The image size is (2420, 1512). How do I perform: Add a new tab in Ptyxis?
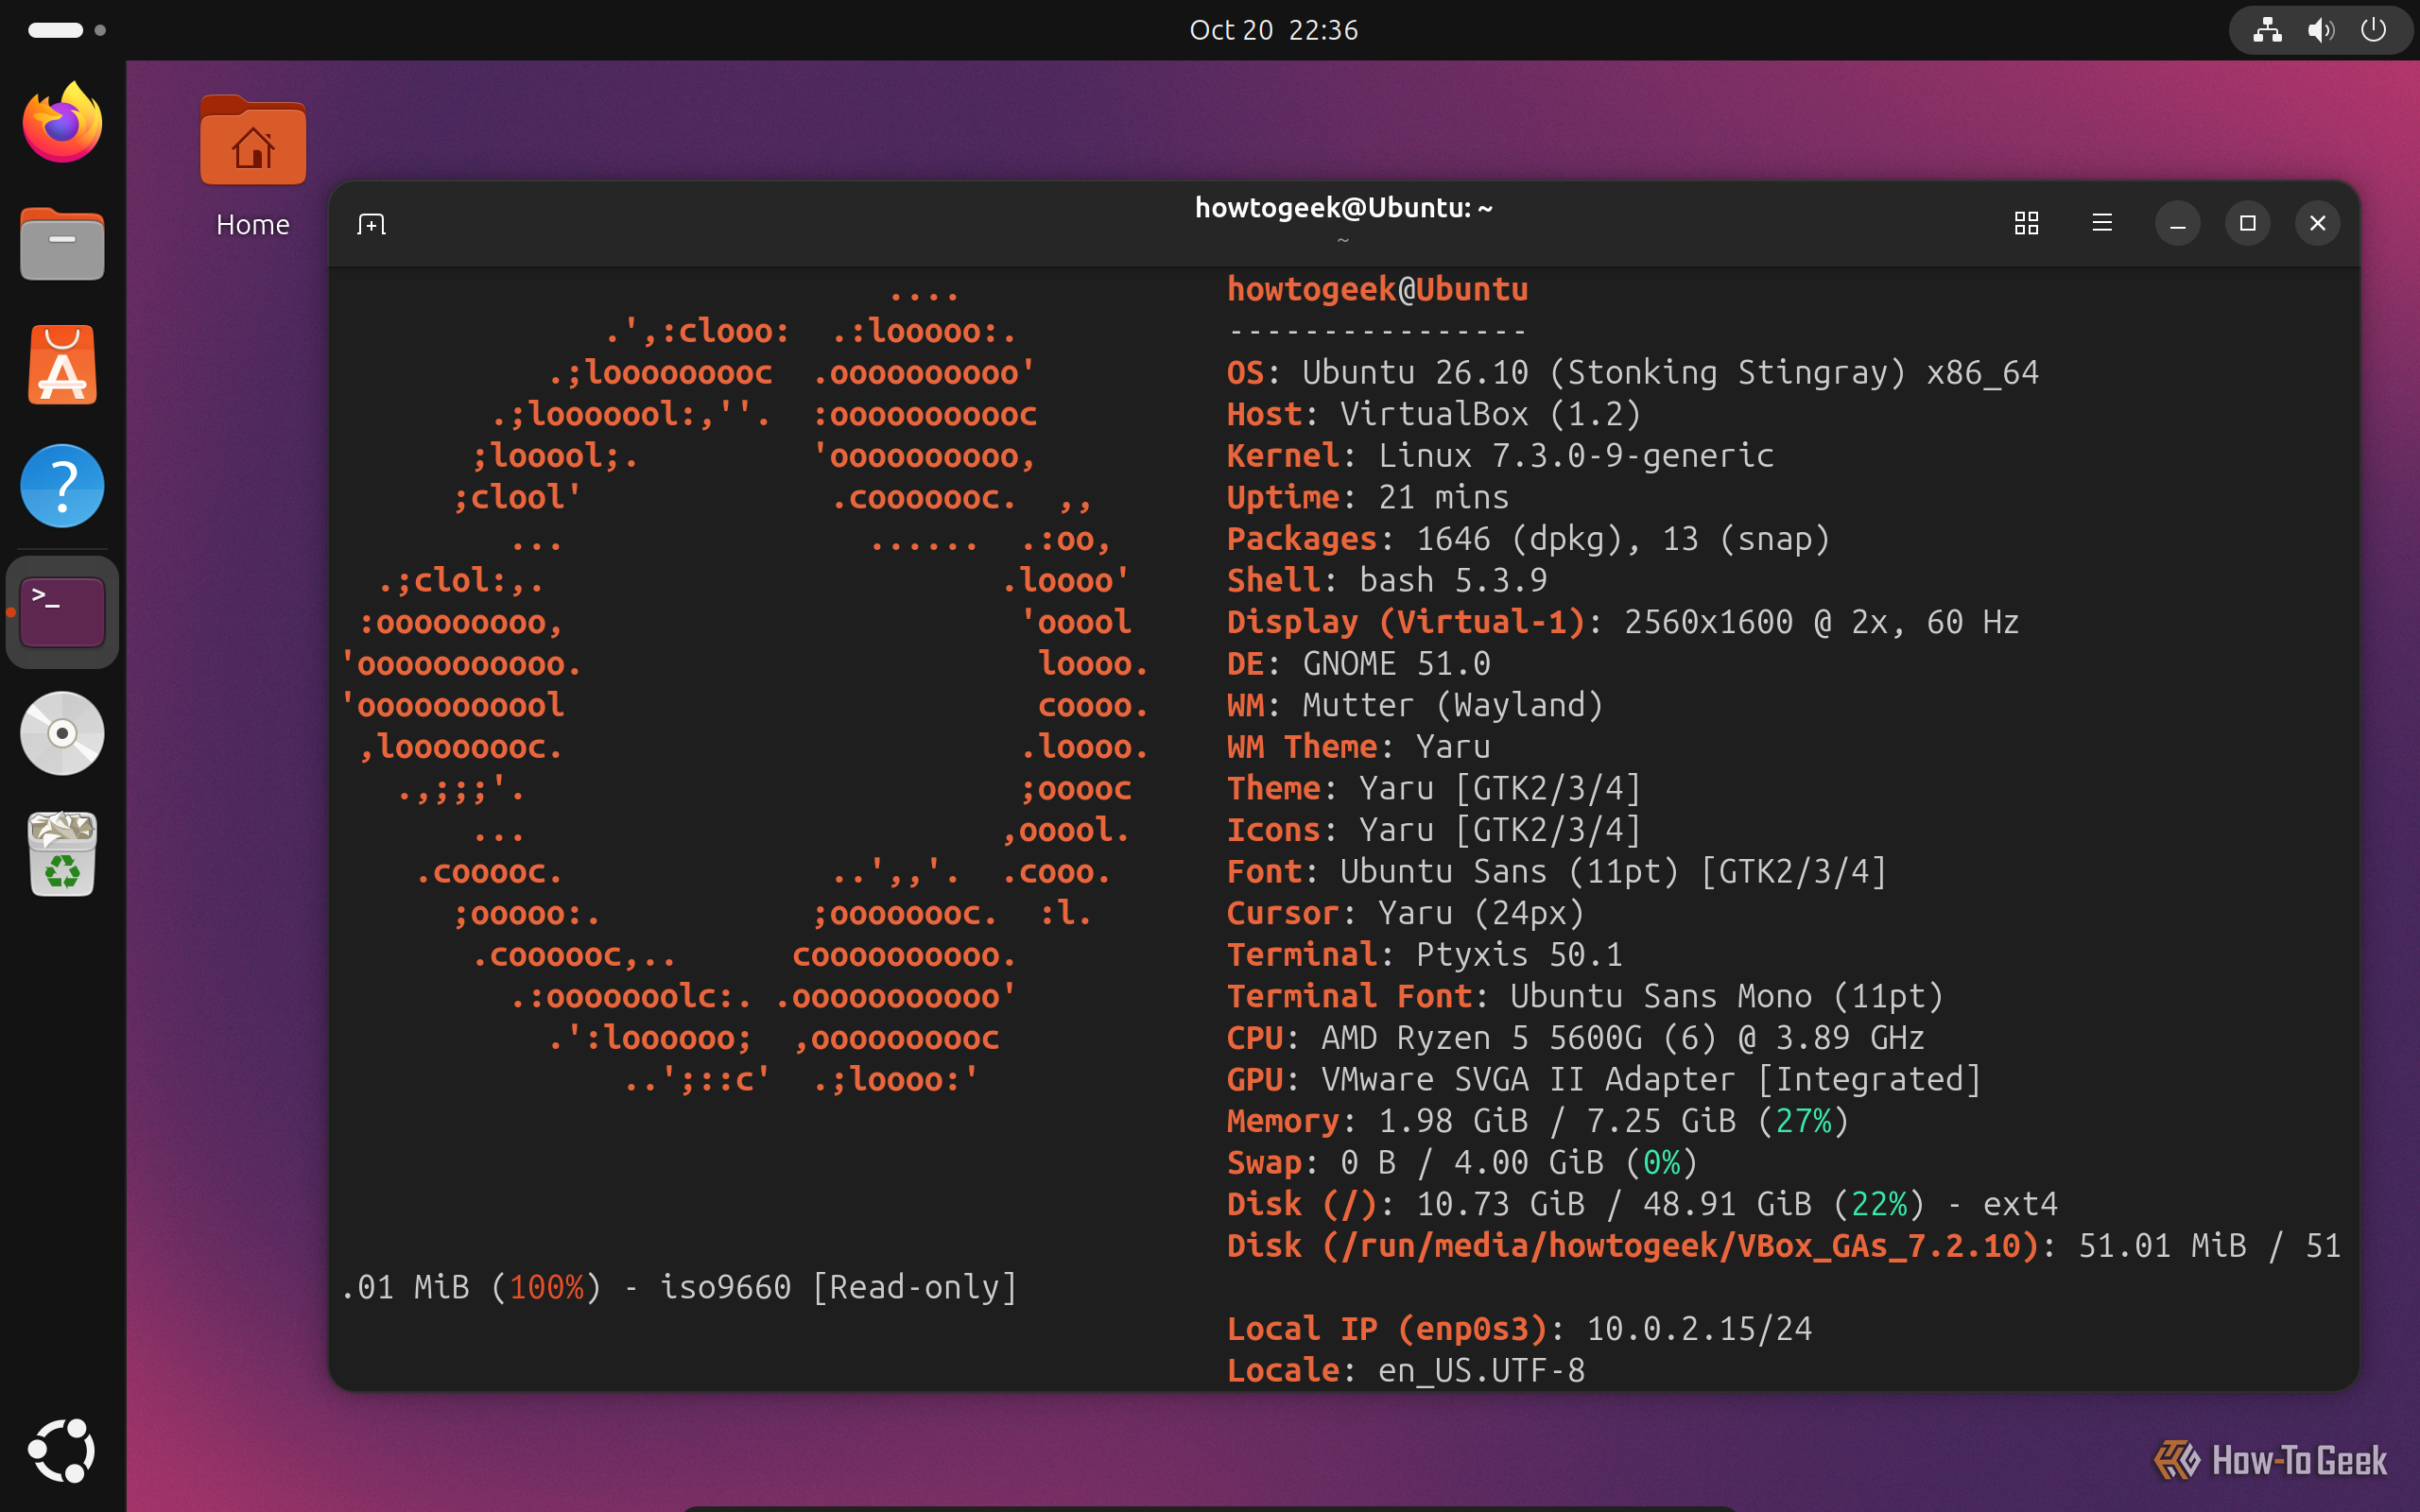371,224
